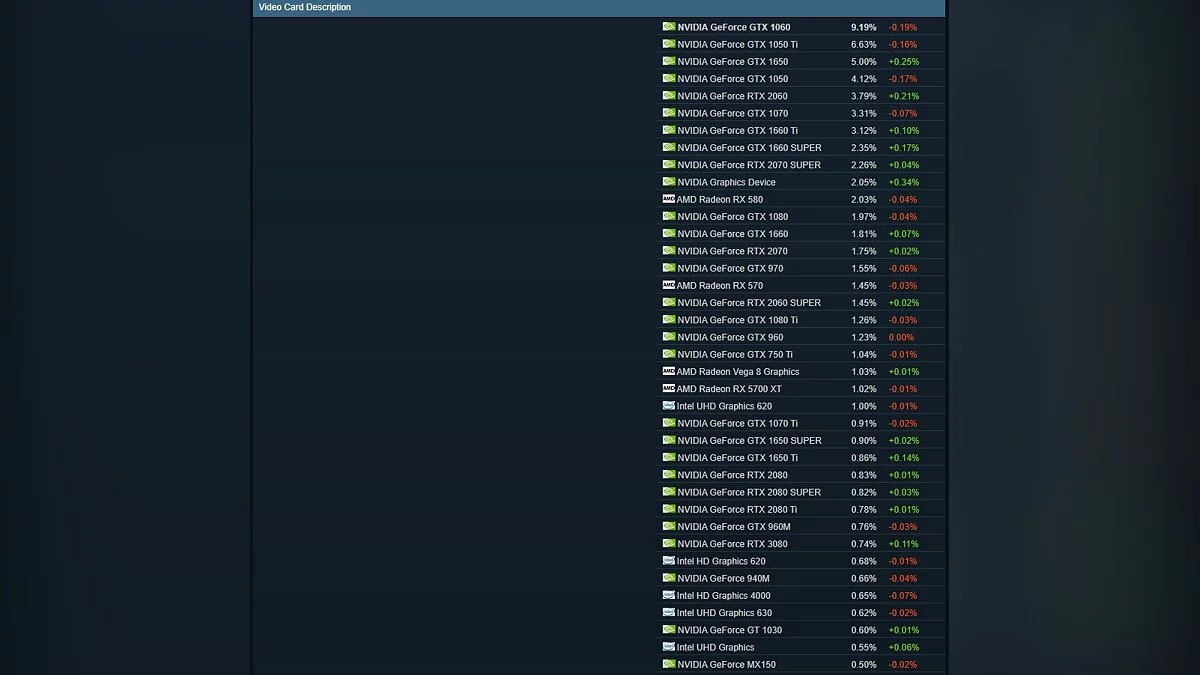Screen dimensions: 1200x675
Task: Click the NVIDIA logo beside GTX 1070
Action: pyautogui.click(x=669, y=113)
